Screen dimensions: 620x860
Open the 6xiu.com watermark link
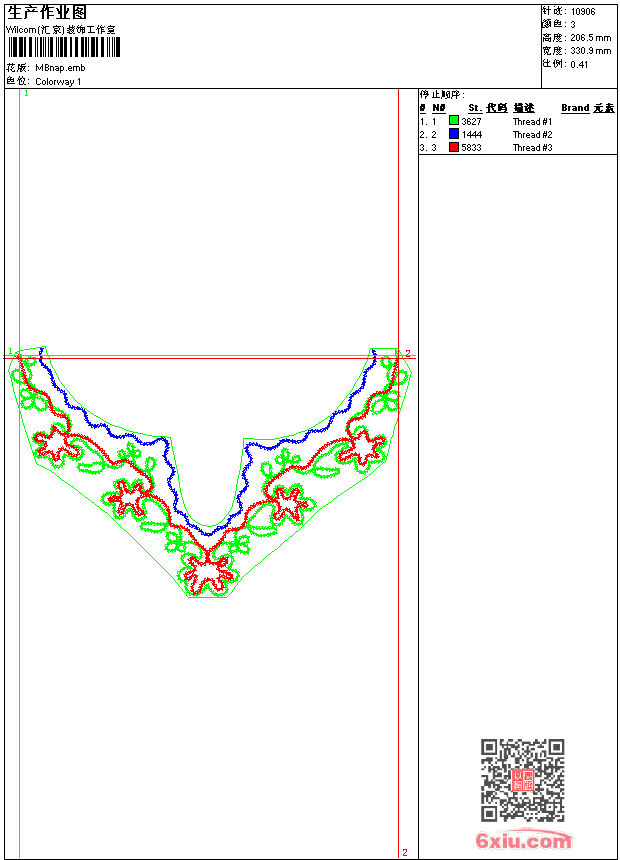[x=524, y=840]
